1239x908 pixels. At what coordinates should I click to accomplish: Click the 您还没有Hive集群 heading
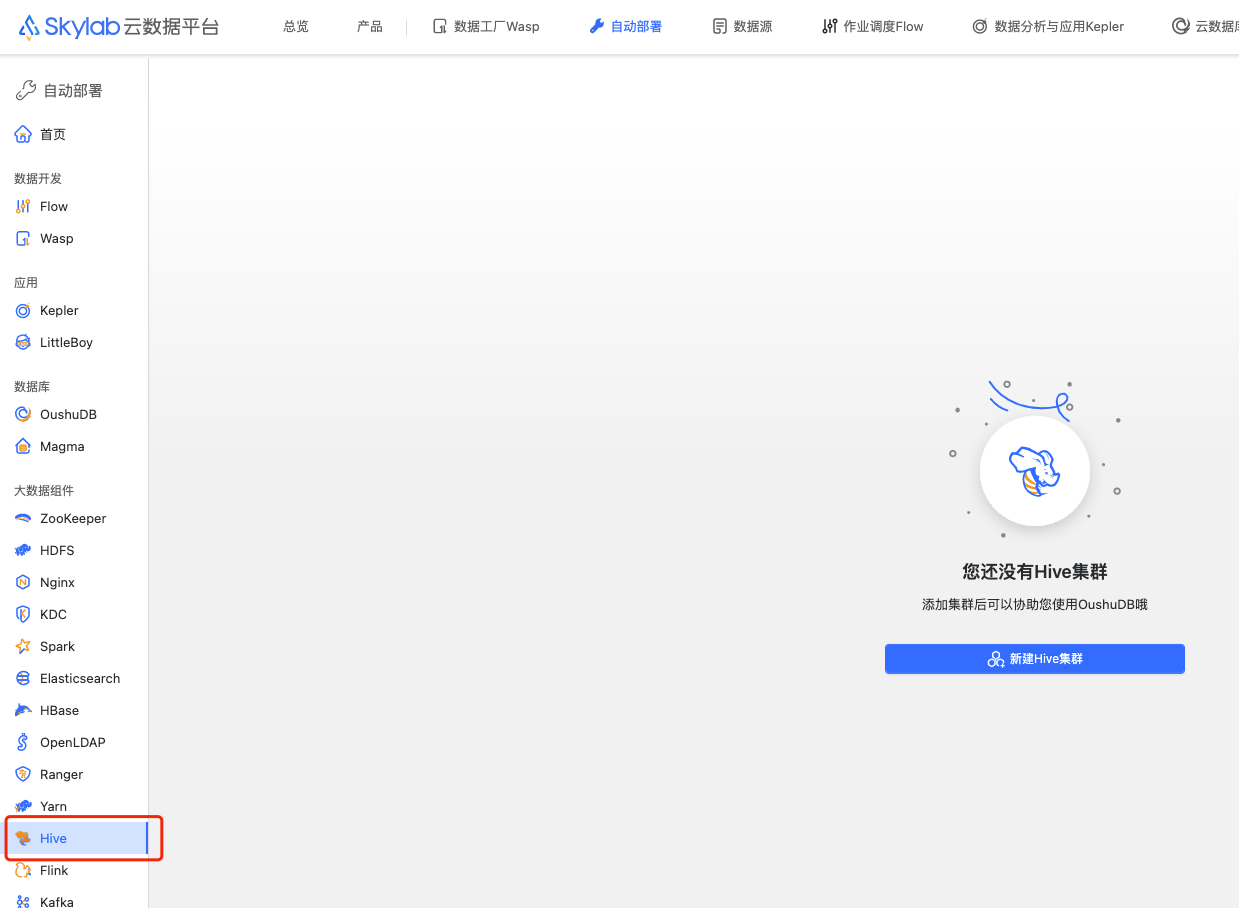[1035, 572]
